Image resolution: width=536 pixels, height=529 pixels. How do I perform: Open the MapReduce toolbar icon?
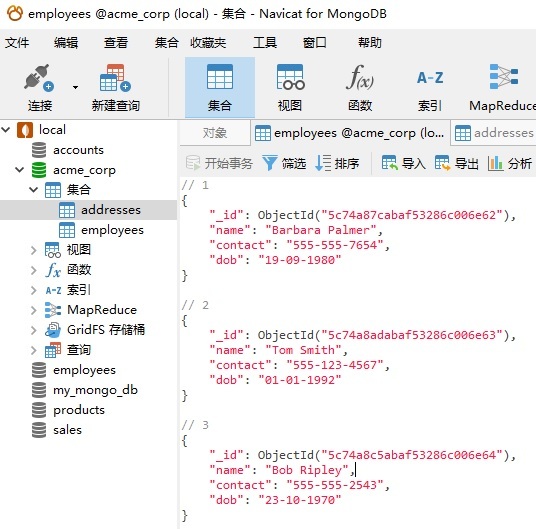click(x=504, y=77)
